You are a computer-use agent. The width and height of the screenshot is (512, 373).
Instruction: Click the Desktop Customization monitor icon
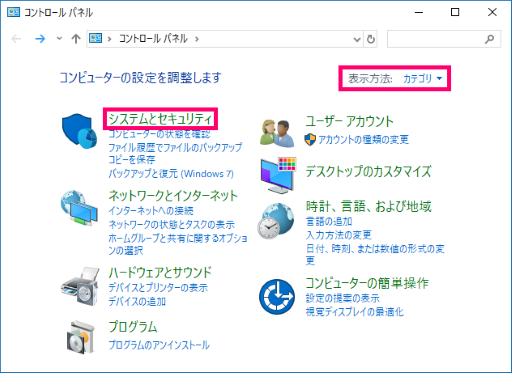click(x=278, y=175)
